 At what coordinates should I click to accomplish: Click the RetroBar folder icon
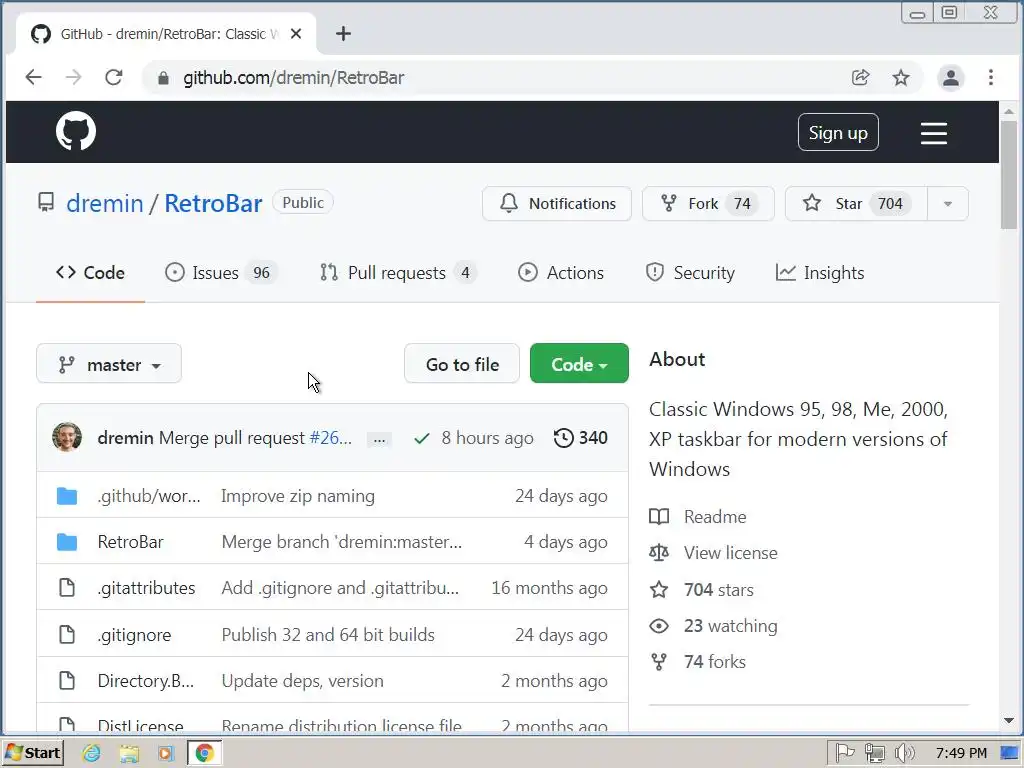pos(67,541)
